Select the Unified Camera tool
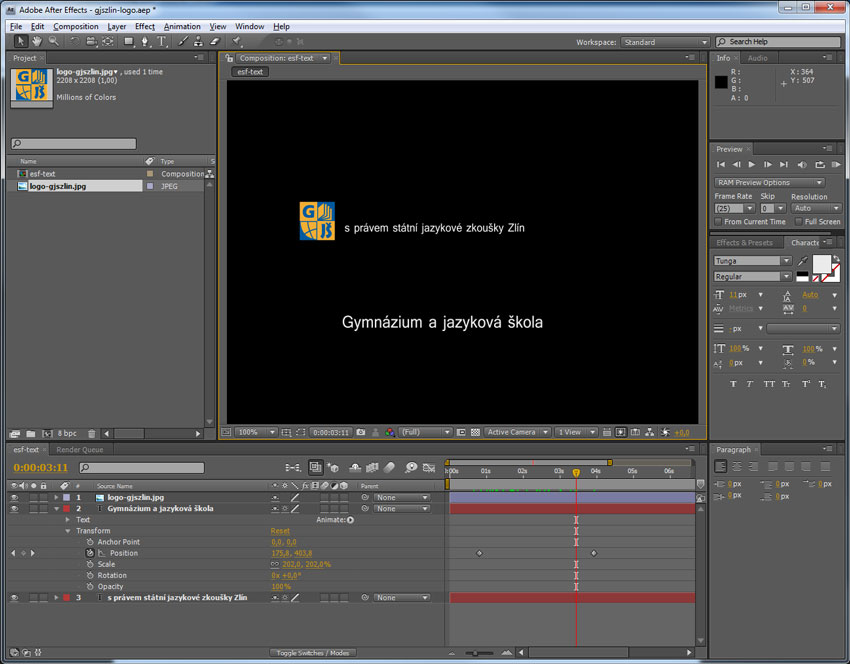This screenshot has height=664, width=850. coord(91,41)
